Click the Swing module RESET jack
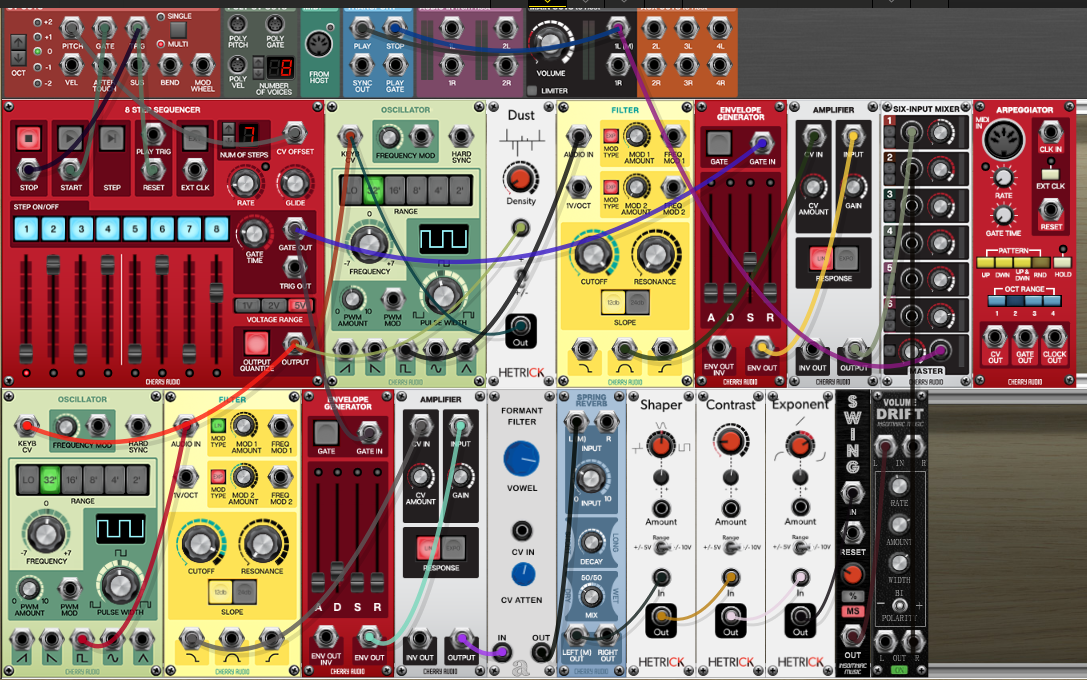The height and width of the screenshot is (680, 1087). [x=852, y=532]
